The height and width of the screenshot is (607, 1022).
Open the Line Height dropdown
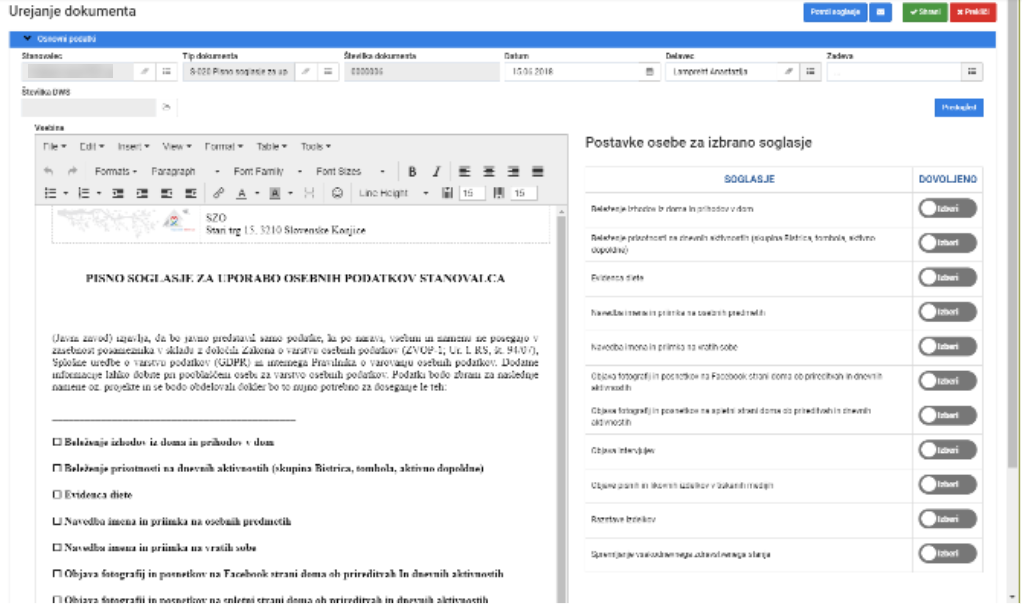click(x=394, y=193)
